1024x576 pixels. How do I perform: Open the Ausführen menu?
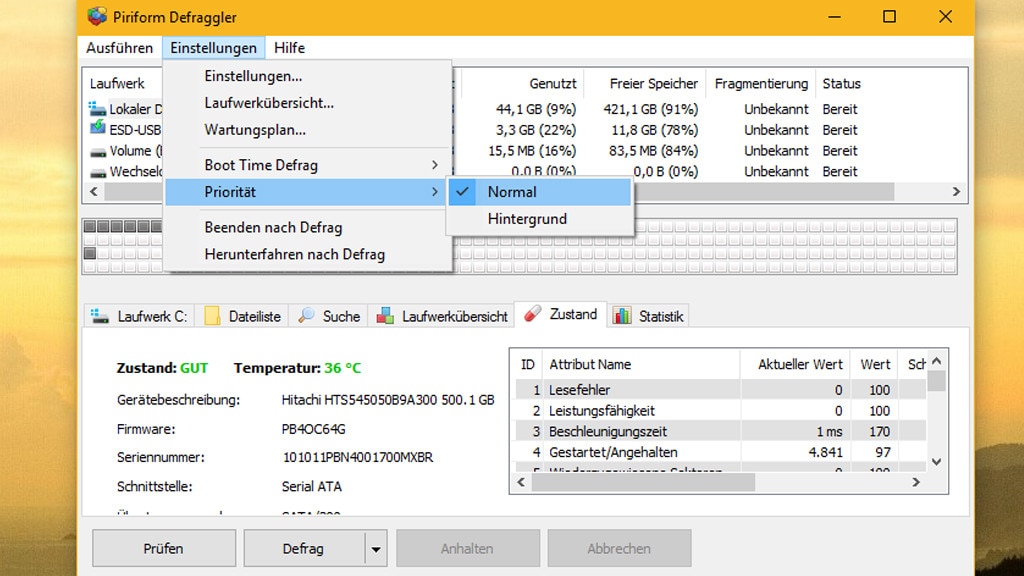[x=120, y=48]
